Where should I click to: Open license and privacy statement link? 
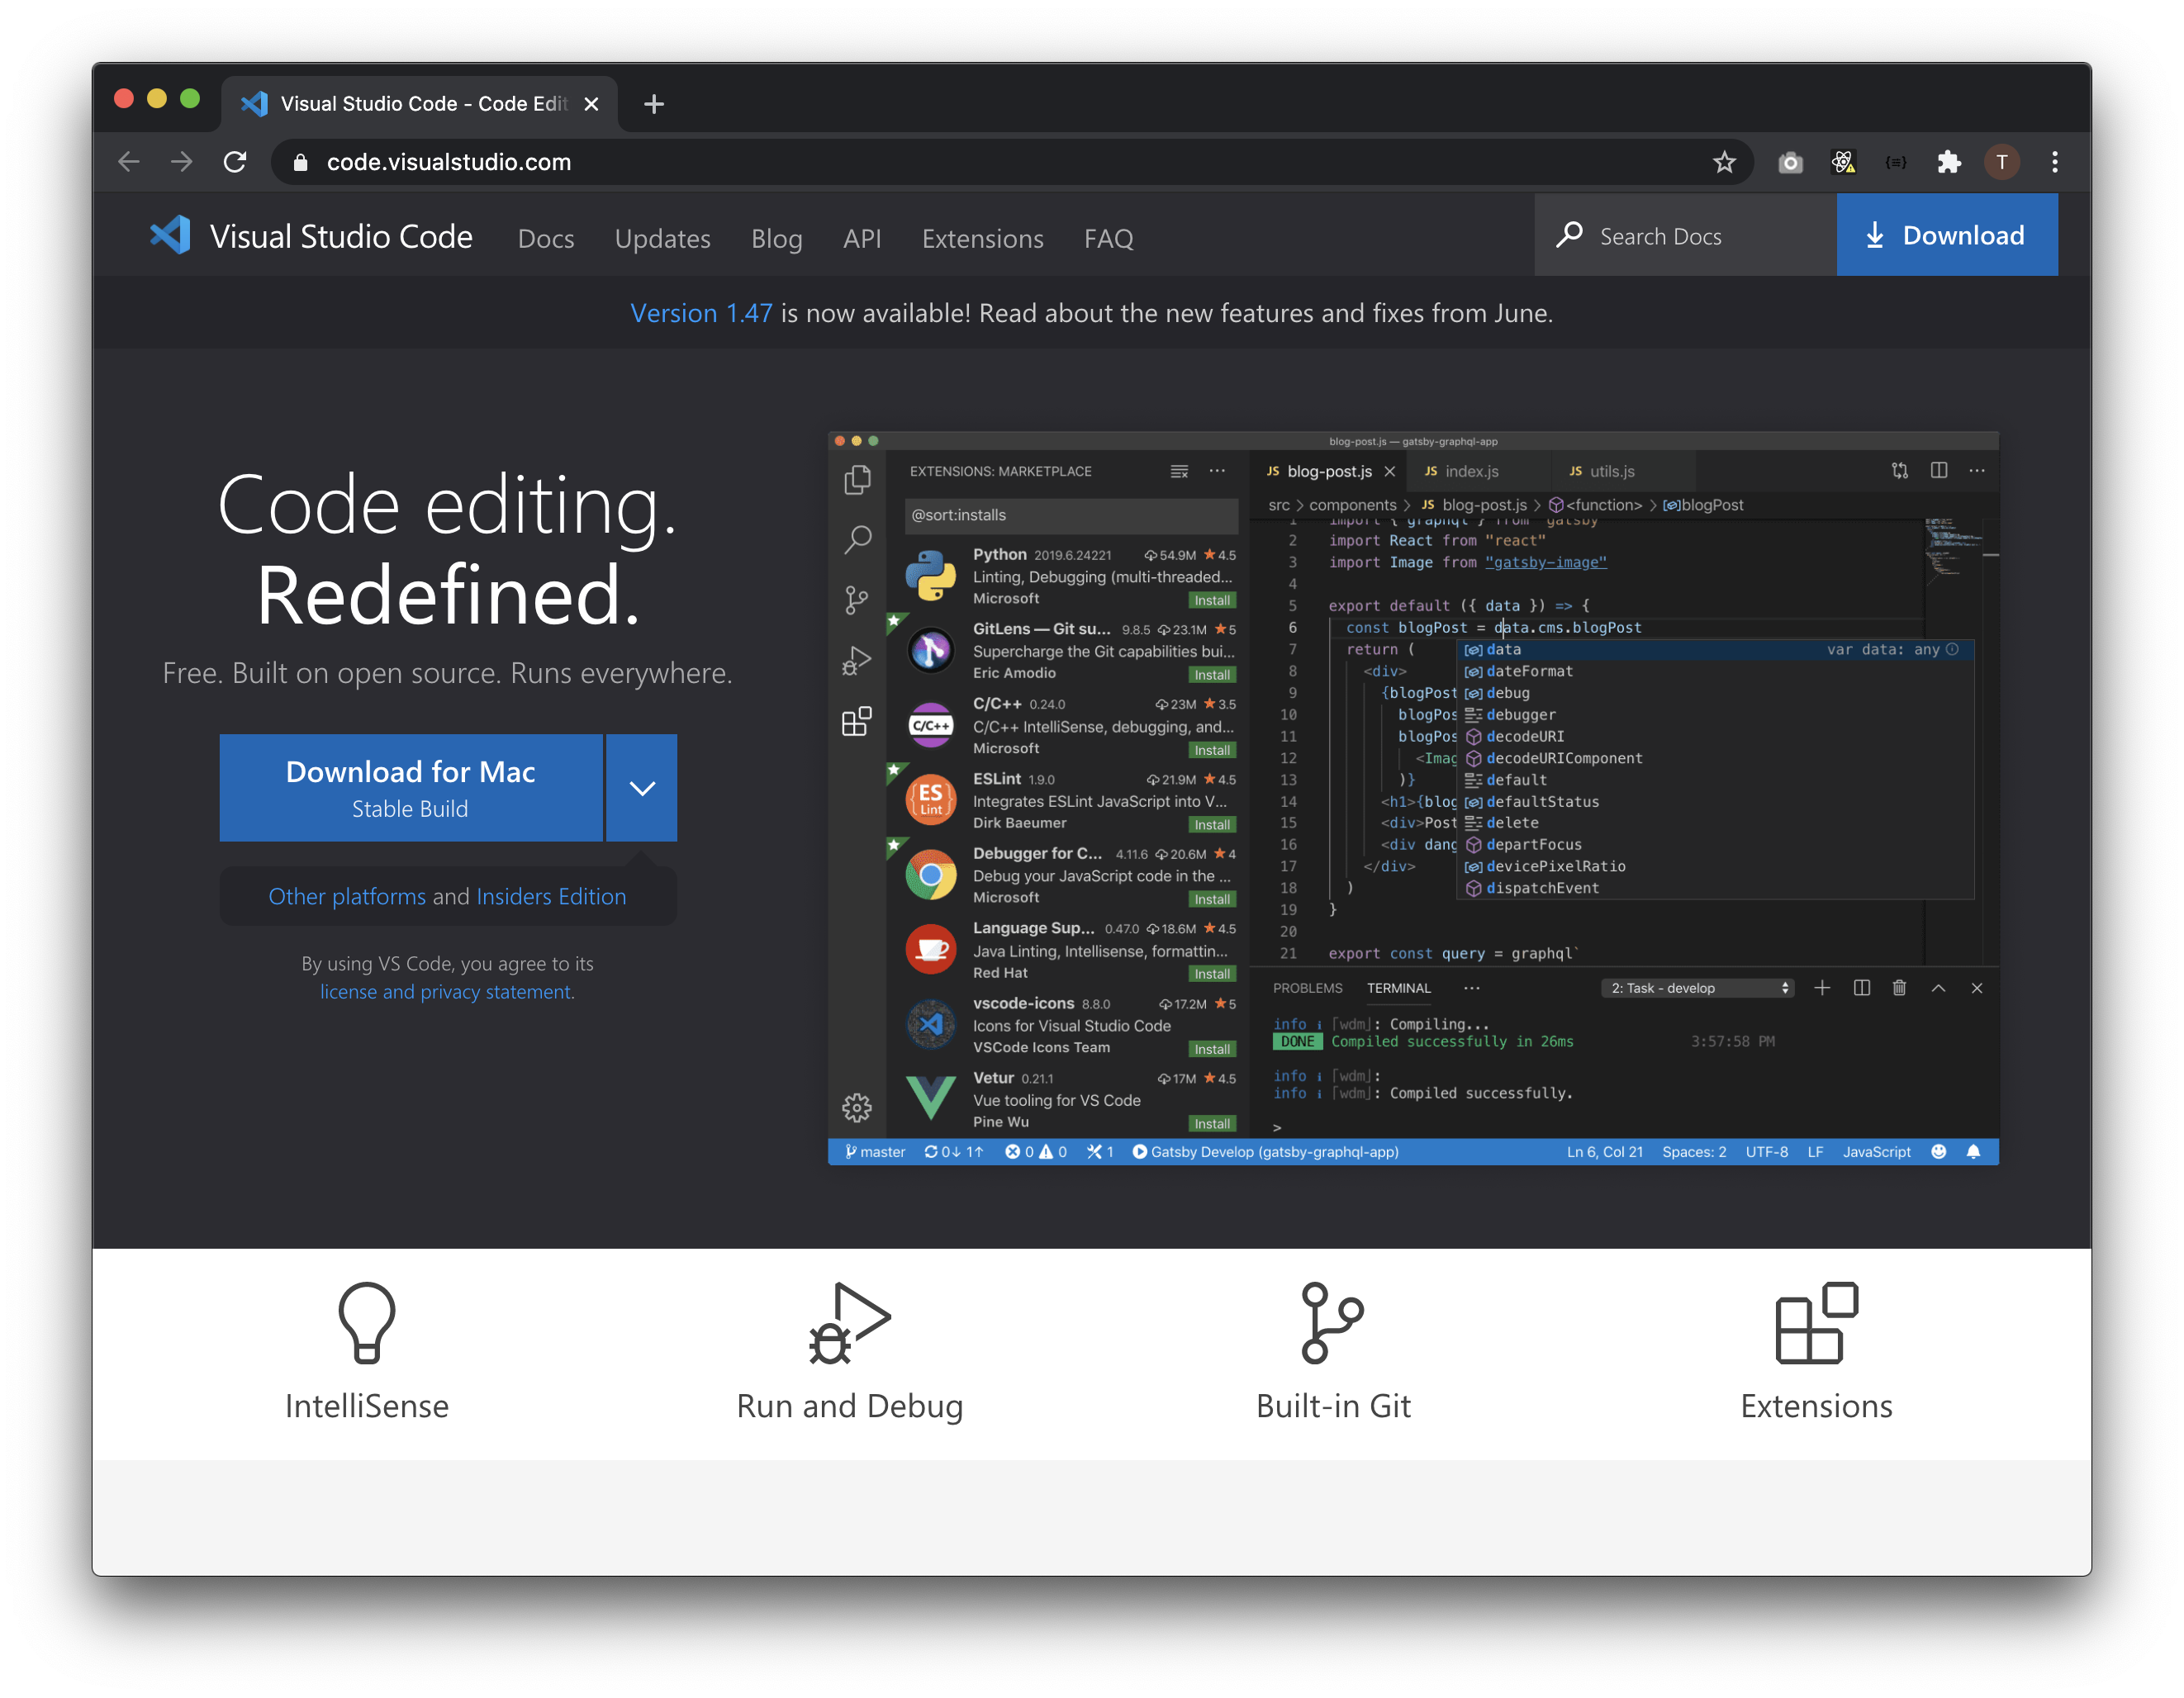coord(446,992)
